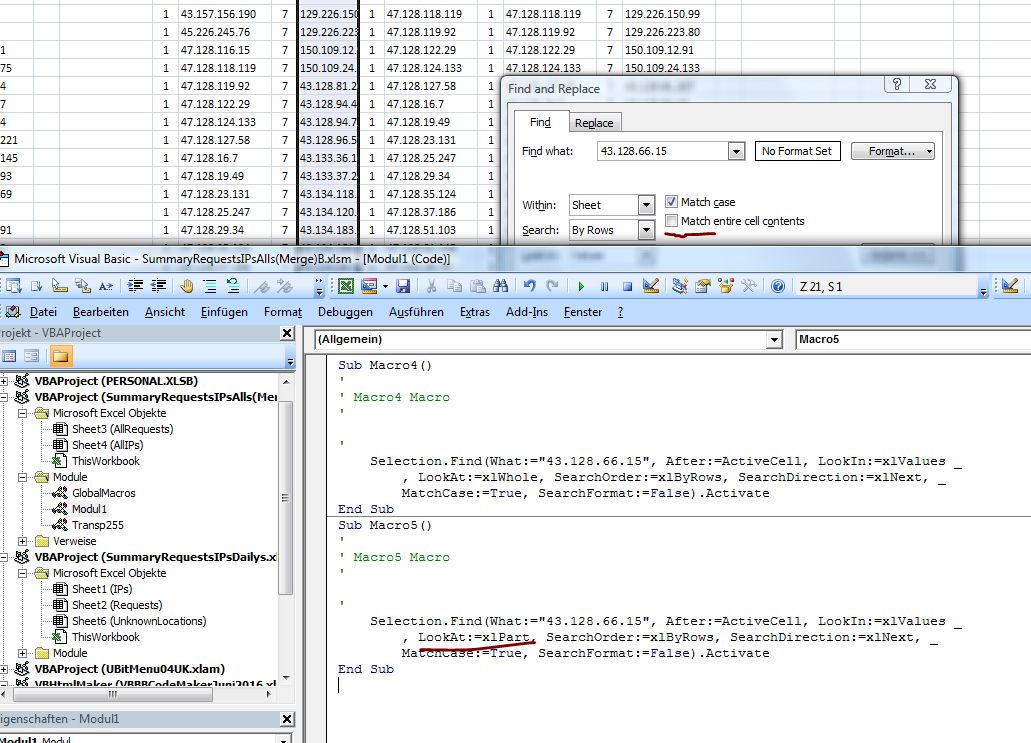Viewport: 1031px width, 743px height.
Task: Toggle breakpoint with the hand icon
Action: [x=187, y=286]
